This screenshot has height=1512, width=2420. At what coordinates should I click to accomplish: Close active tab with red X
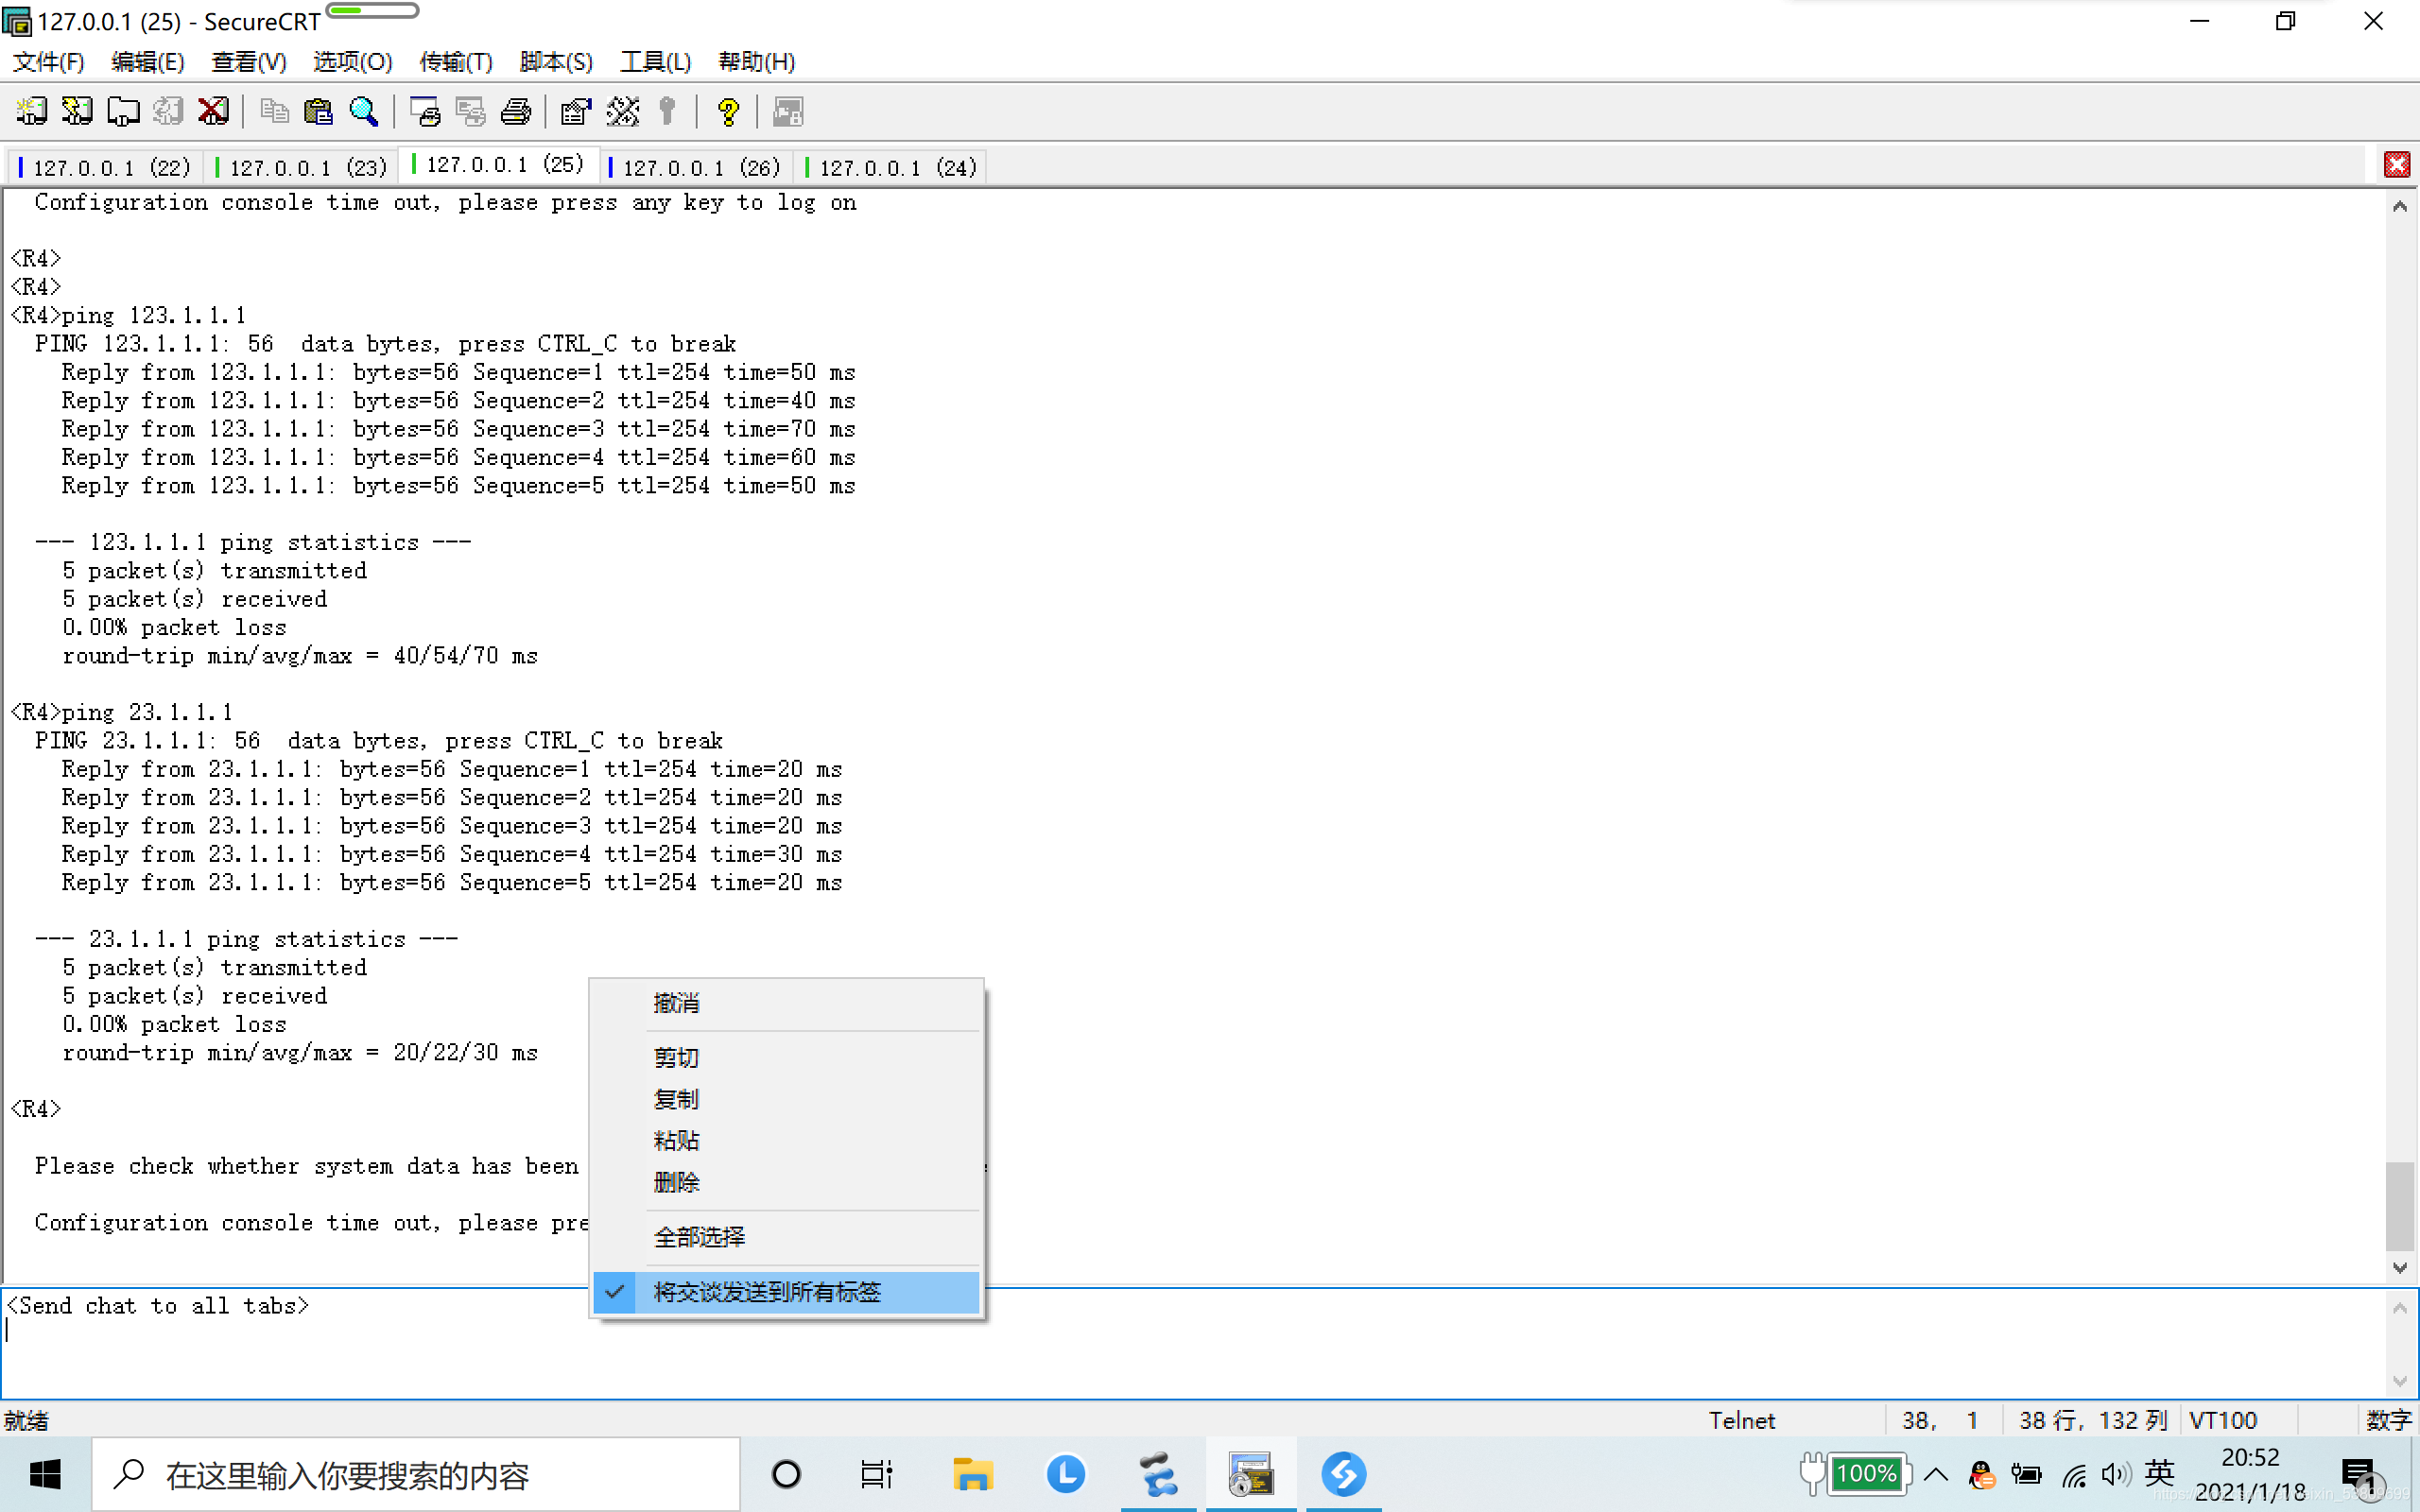2397,165
